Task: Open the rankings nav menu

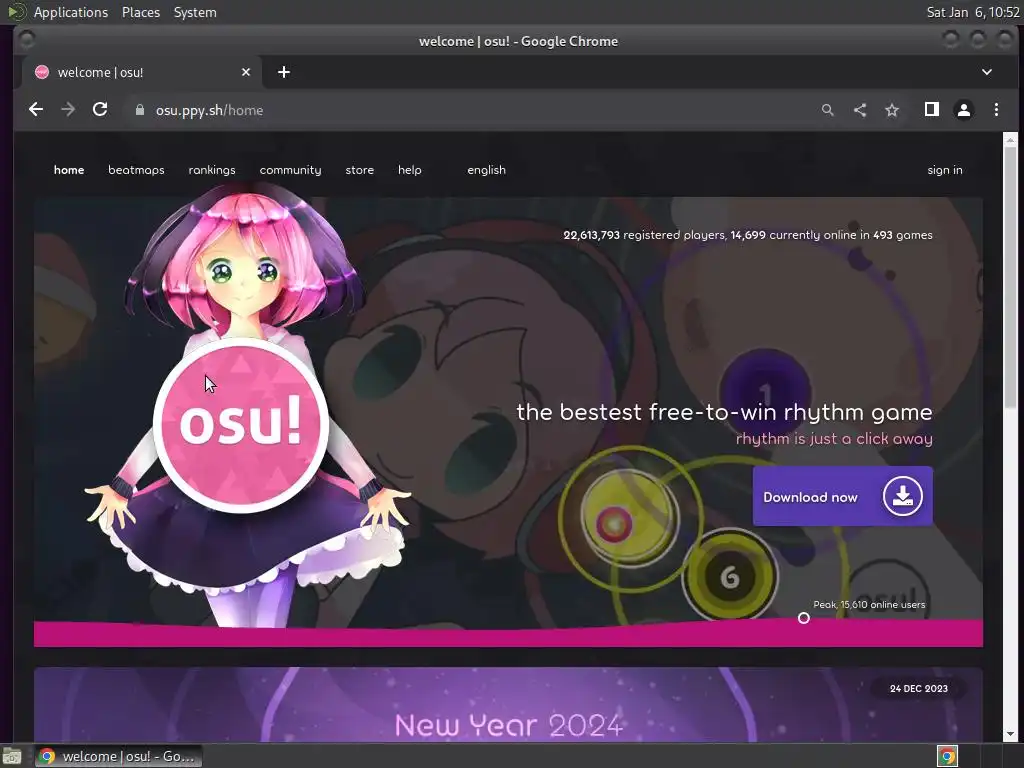Action: tap(212, 170)
